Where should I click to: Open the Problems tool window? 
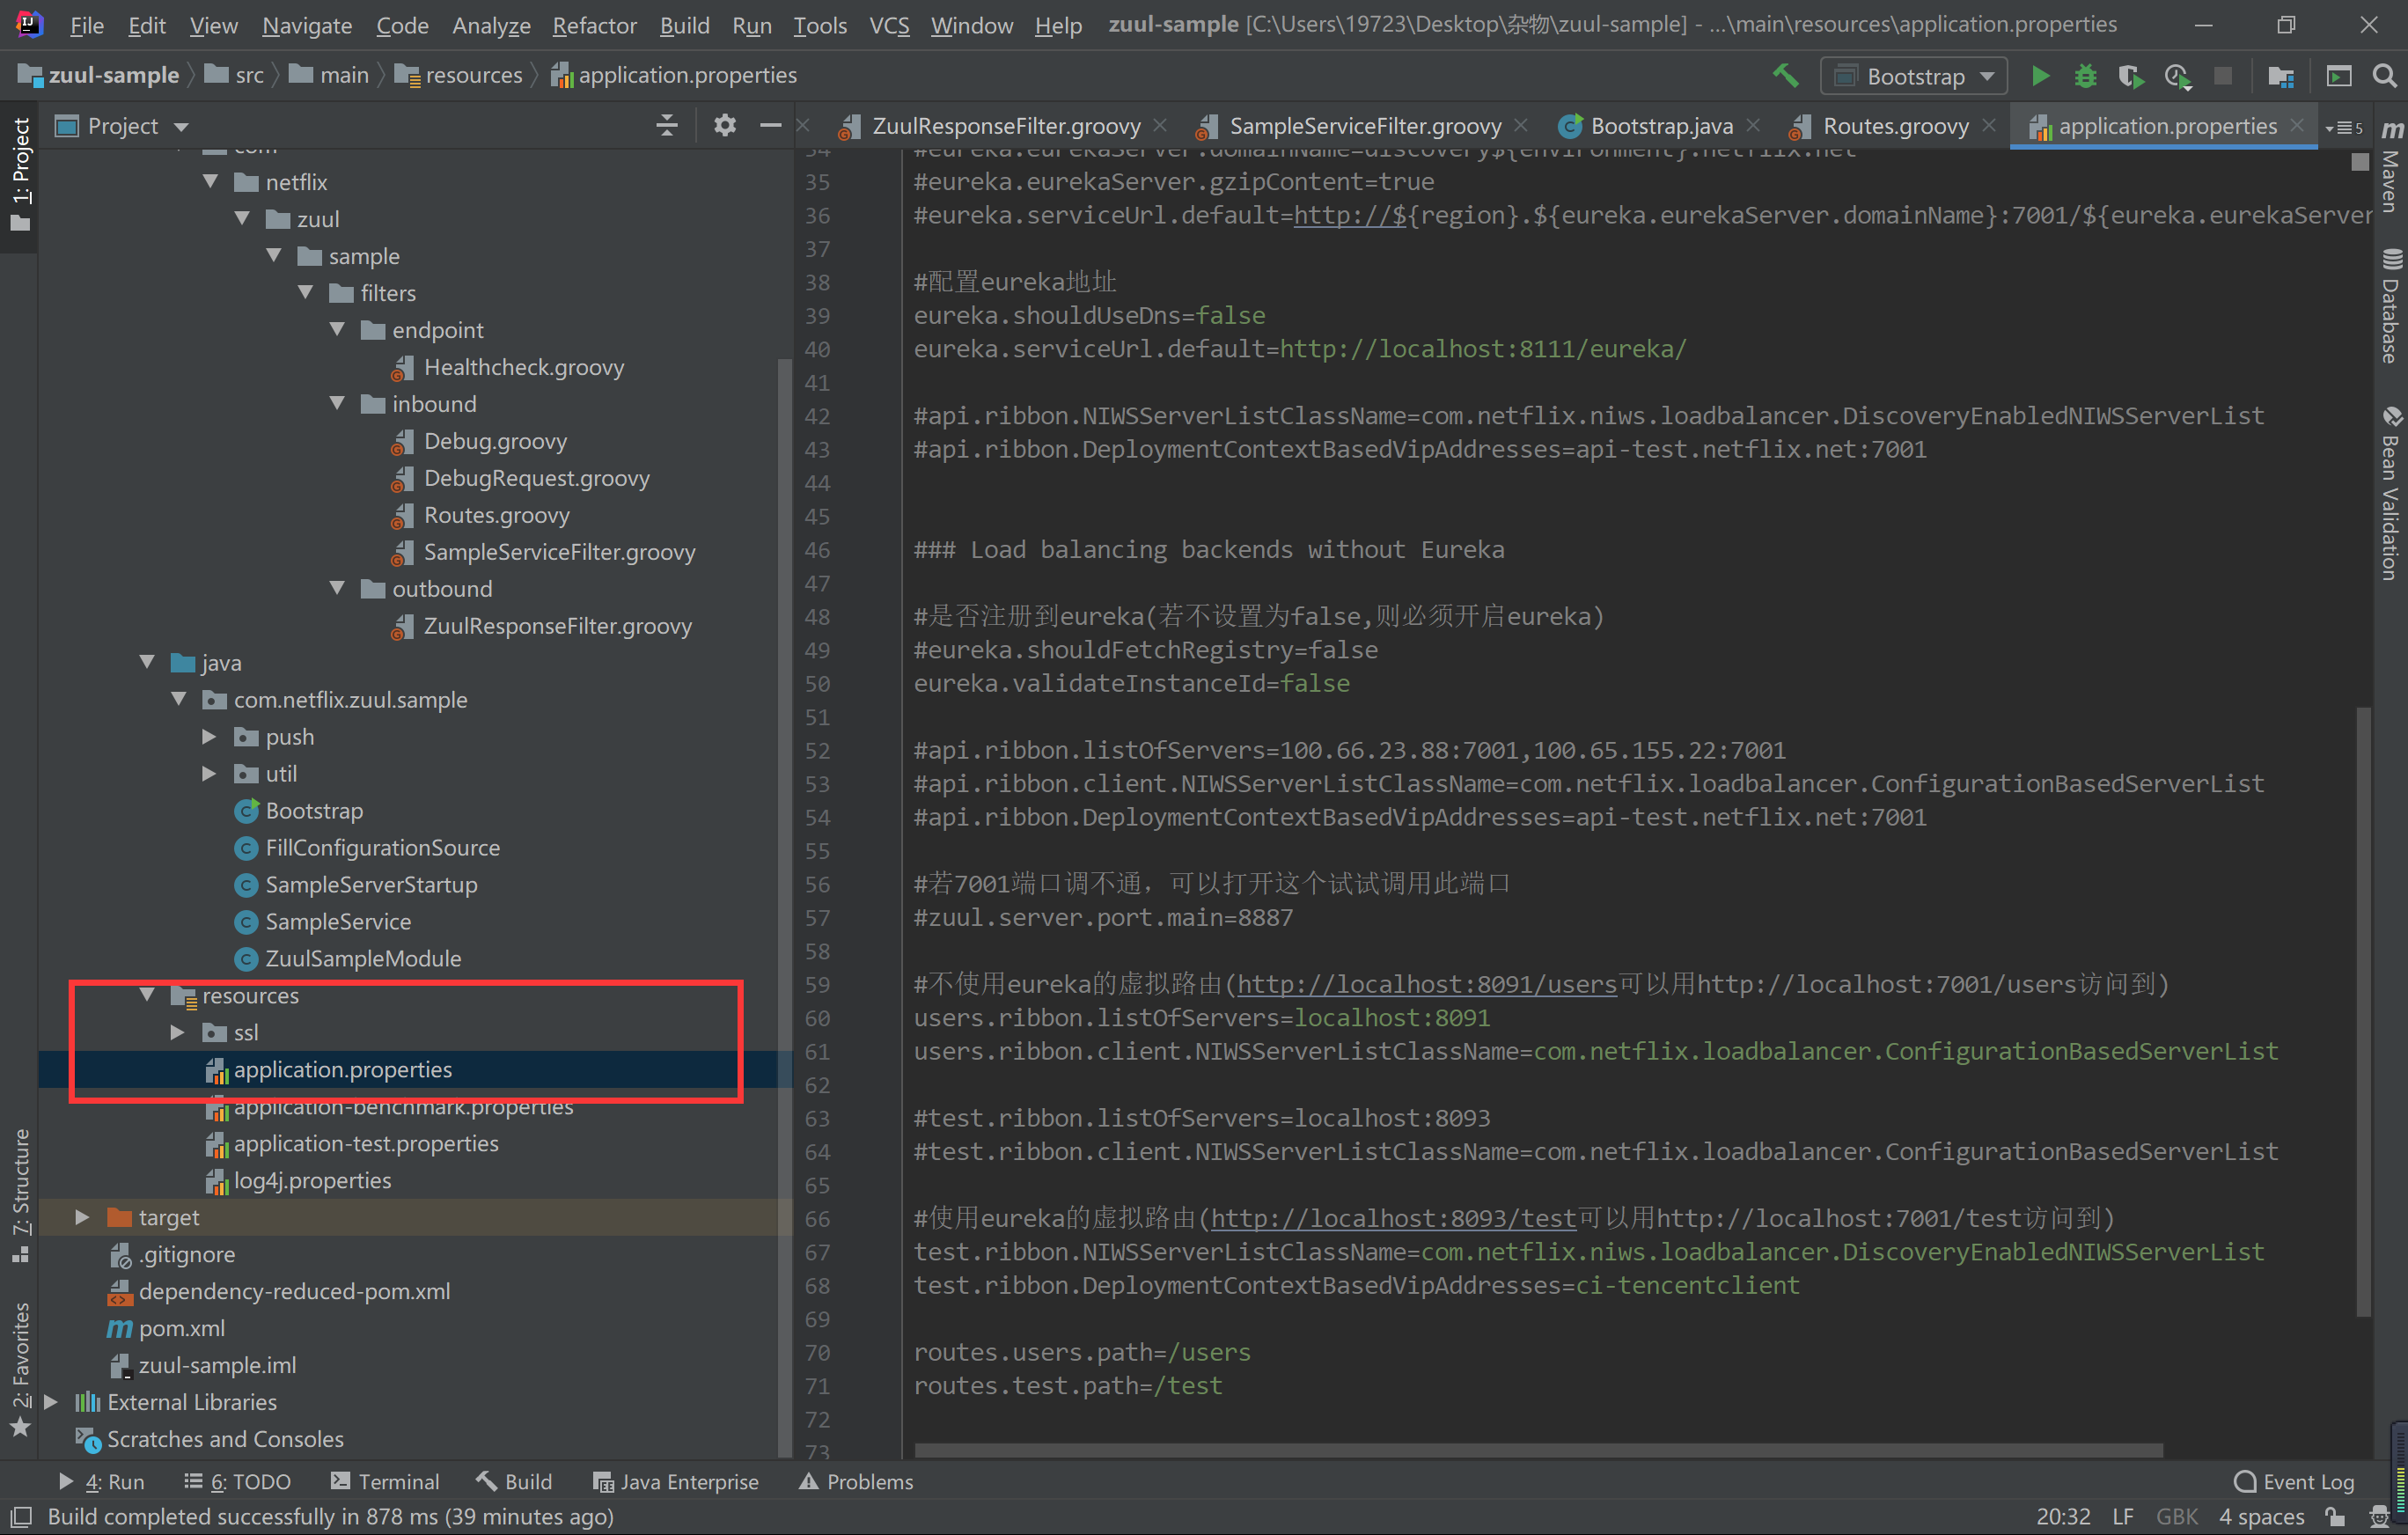(856, 1481)
